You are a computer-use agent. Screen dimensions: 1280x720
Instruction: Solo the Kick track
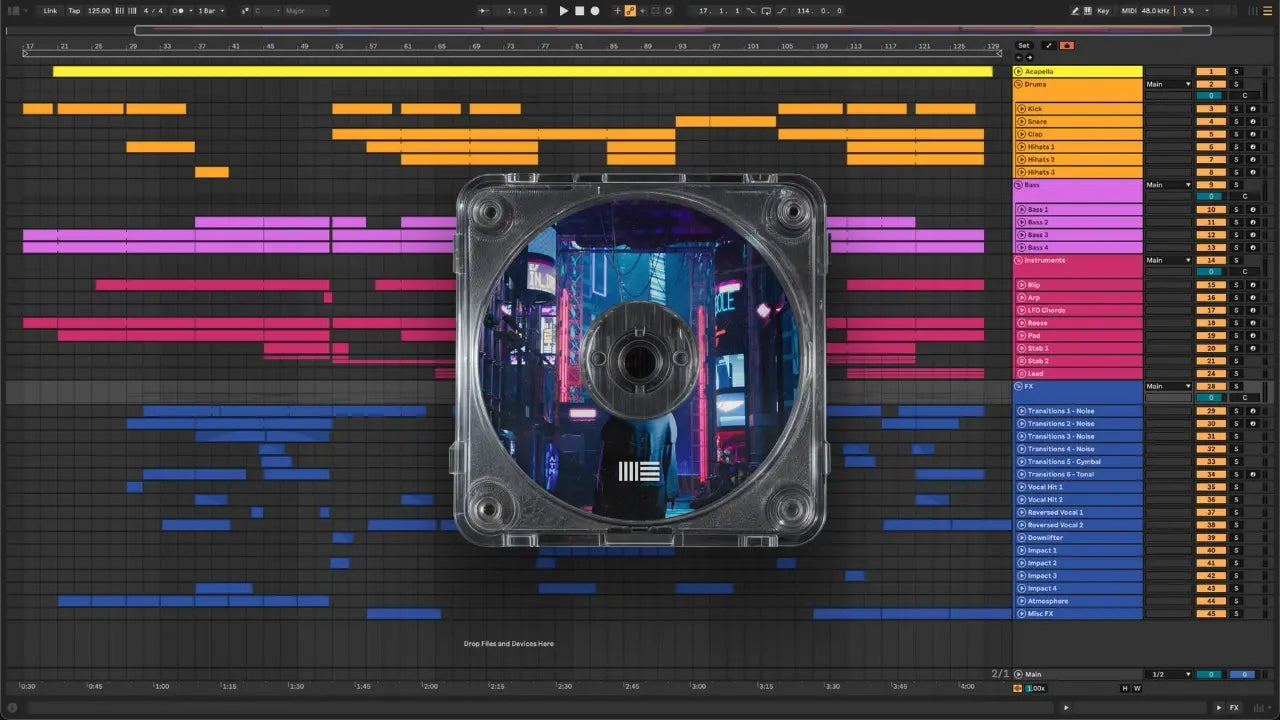click(x=1236, y=109)
